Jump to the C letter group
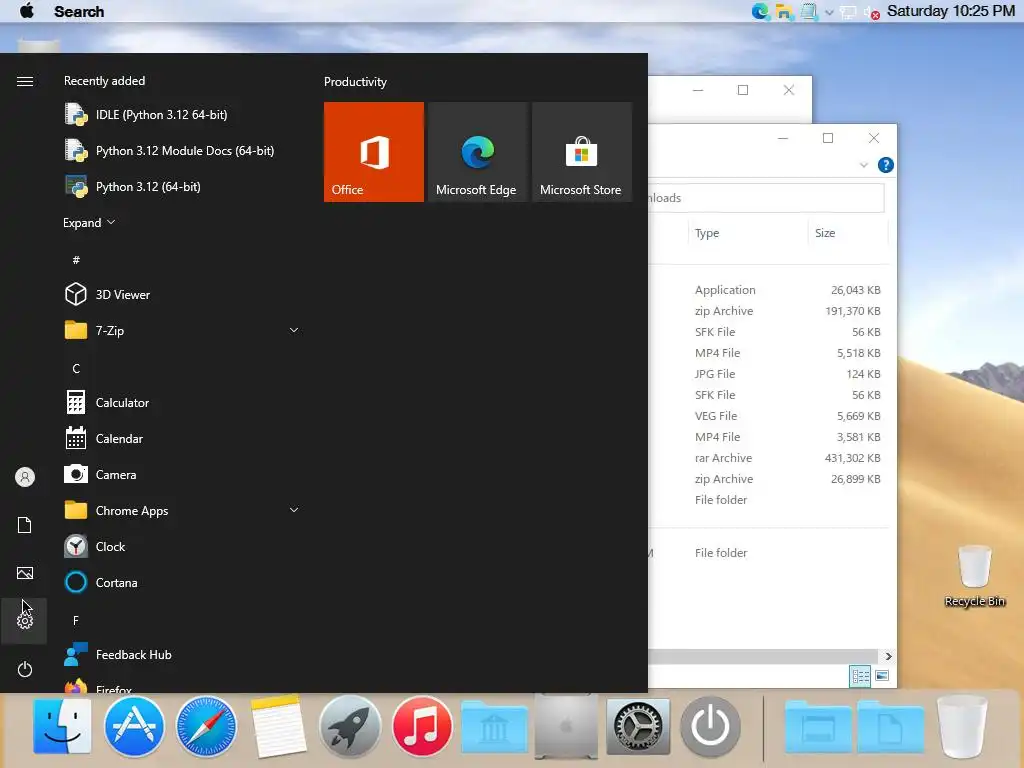The height and width of the screenshot is (768, 1024). click(x=76, y=368)
